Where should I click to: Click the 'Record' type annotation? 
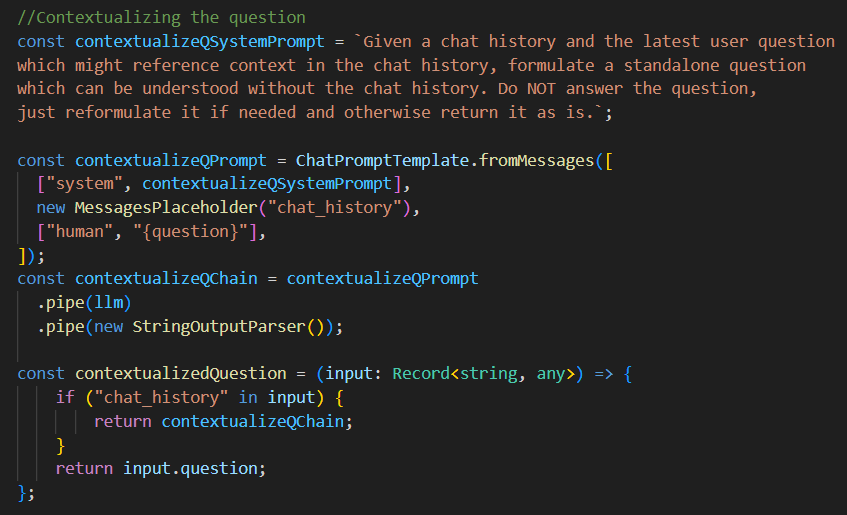tap(421, 373)
